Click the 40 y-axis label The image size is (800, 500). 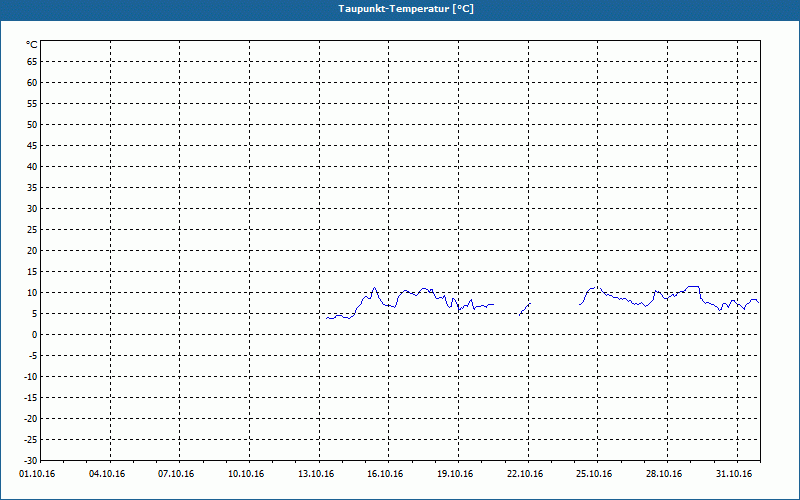tap(32, 167)
